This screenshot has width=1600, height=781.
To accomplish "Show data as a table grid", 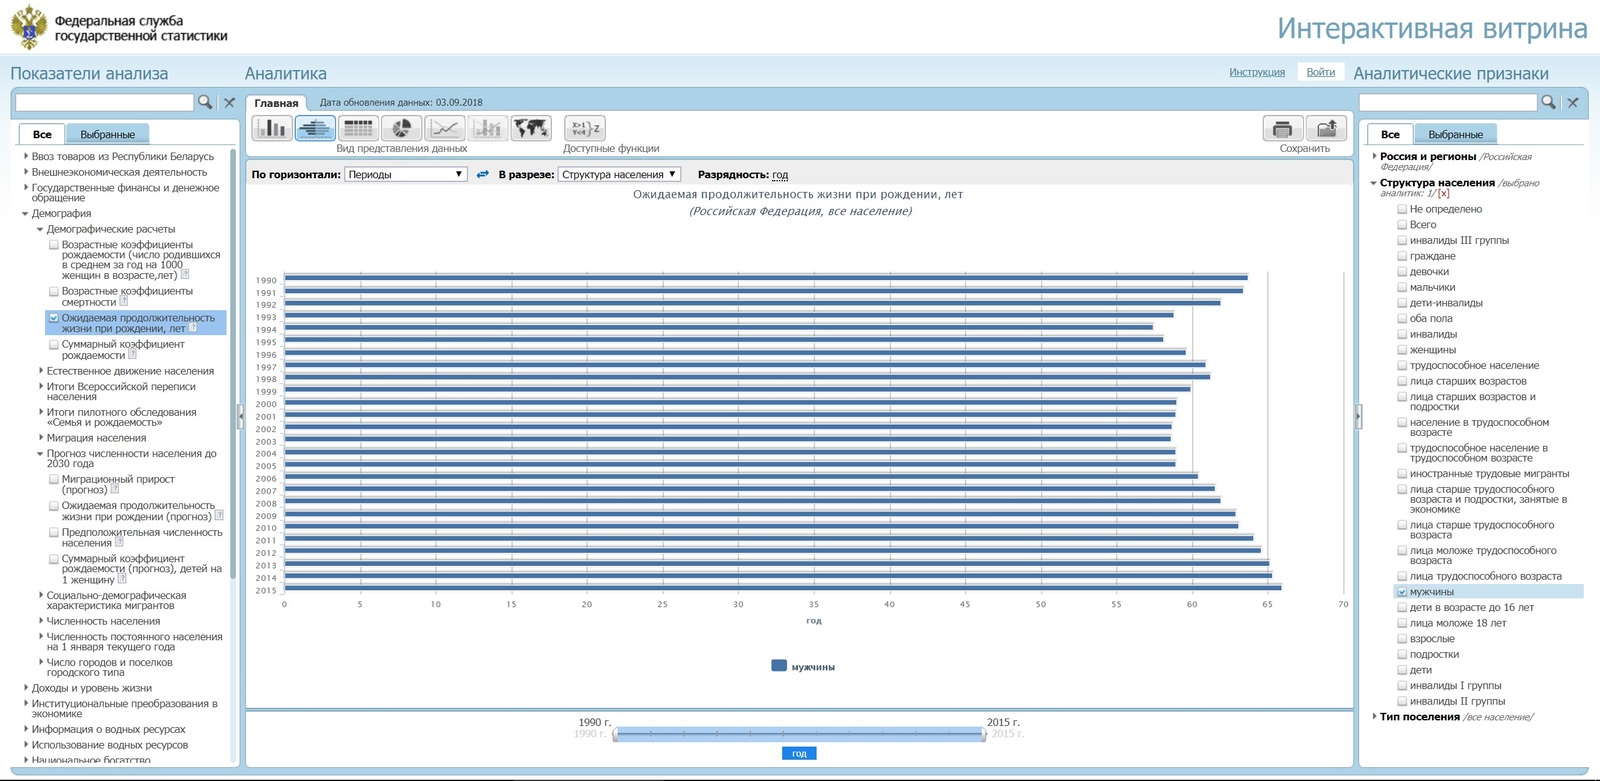I will [358, 128].
